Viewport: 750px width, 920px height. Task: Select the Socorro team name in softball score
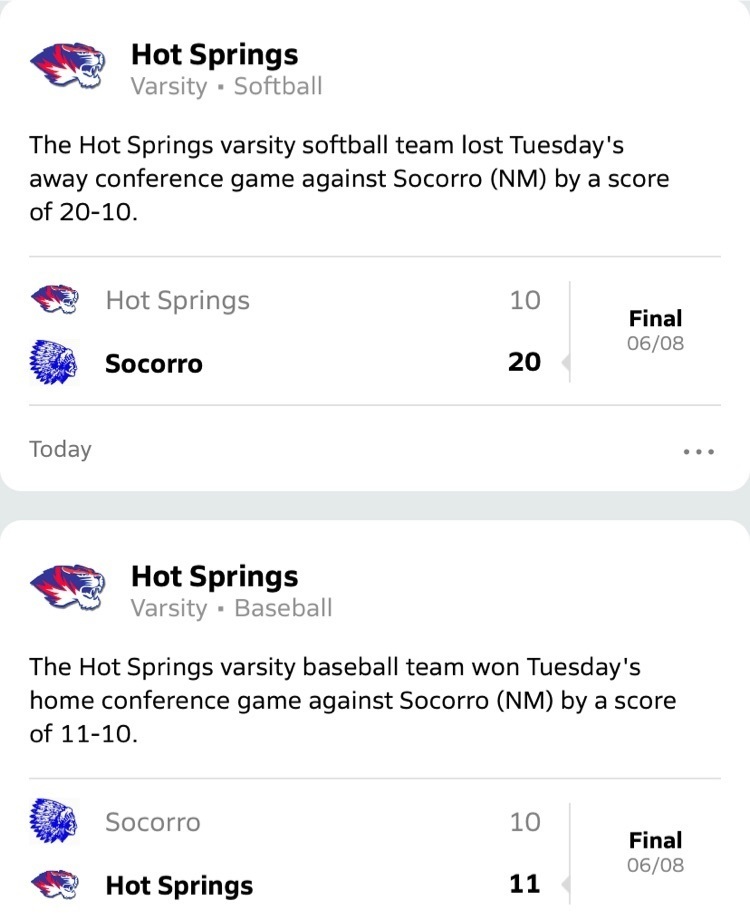(154, 364)
